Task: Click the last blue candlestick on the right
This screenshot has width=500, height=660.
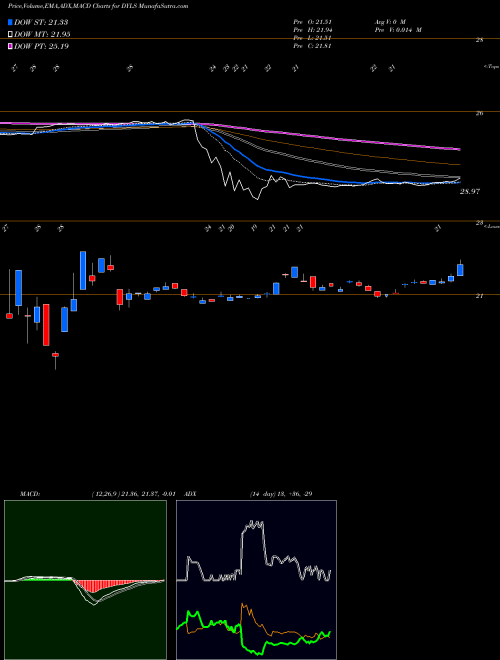Action: tap(460, 270)
